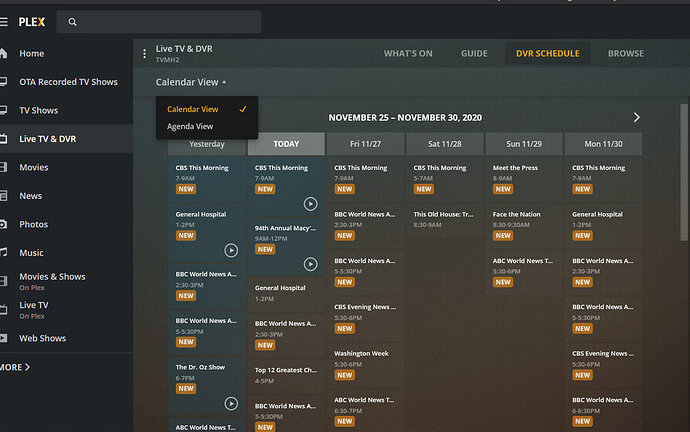Play yesterday's General Hospital recording
Image resolution: width=690 pixels, height=432 pixels.
(x=231, y=251)
